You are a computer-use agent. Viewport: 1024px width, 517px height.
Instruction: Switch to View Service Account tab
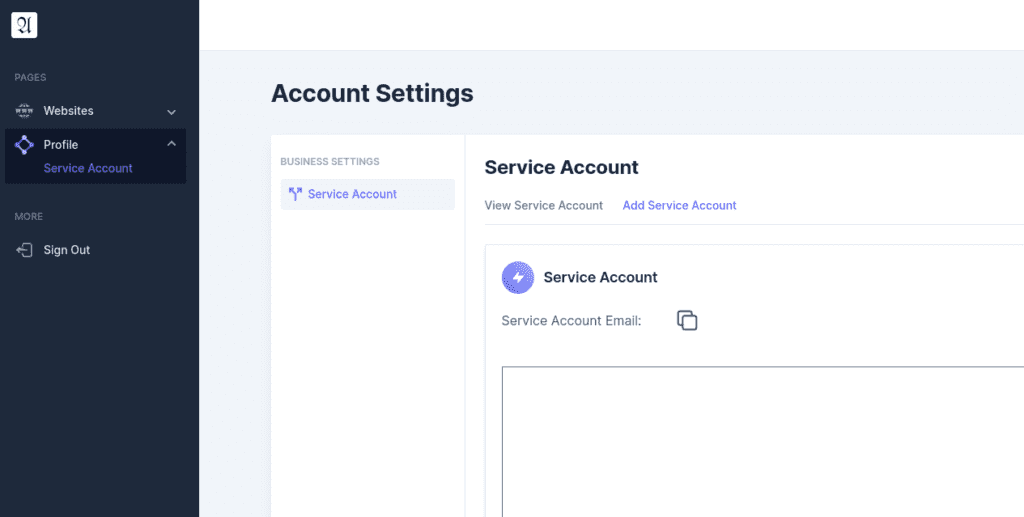tap(543, 206)
